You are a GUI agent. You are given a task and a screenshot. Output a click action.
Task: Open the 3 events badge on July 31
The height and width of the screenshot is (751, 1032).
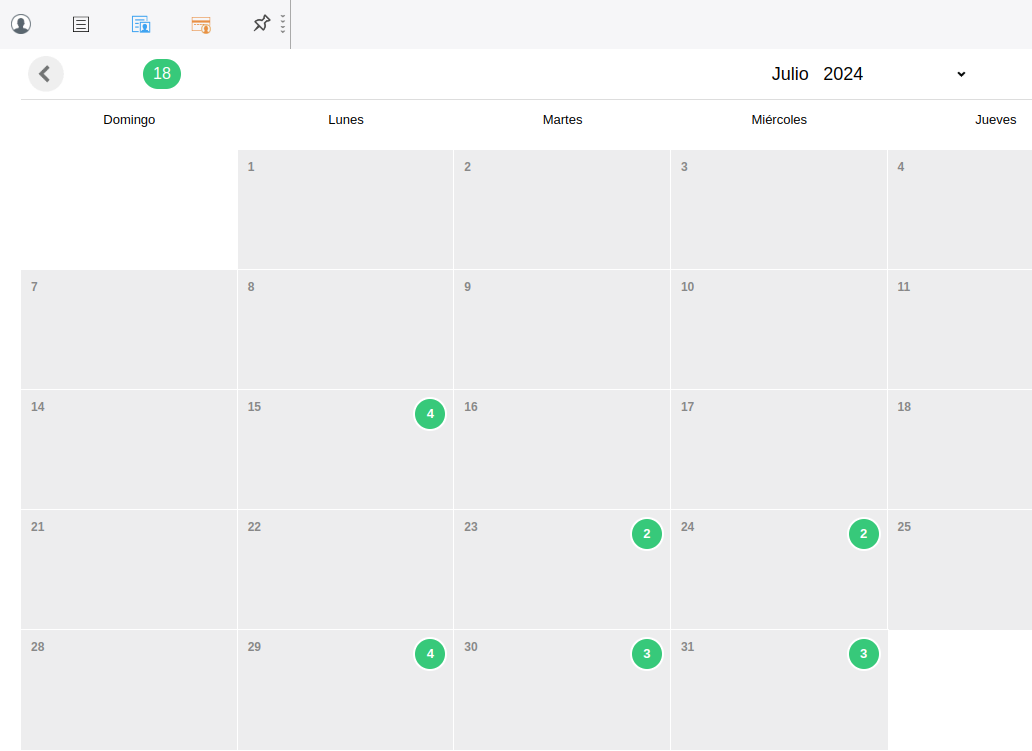click(864, 654)
